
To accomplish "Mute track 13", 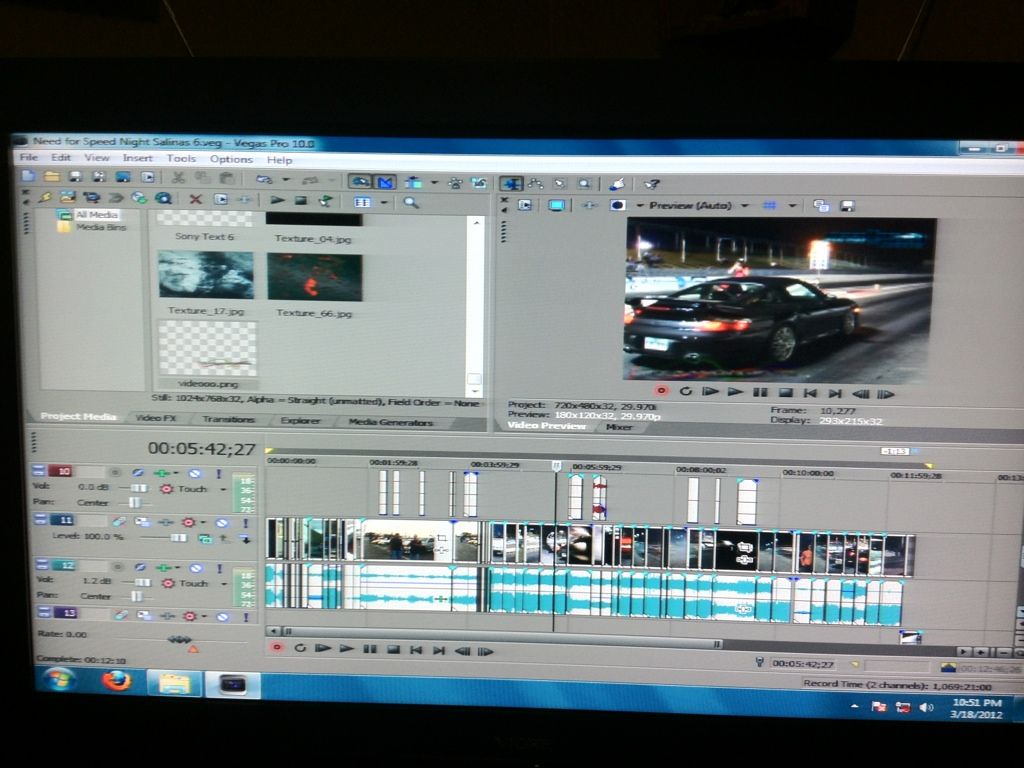I will (x=222, y=616).
